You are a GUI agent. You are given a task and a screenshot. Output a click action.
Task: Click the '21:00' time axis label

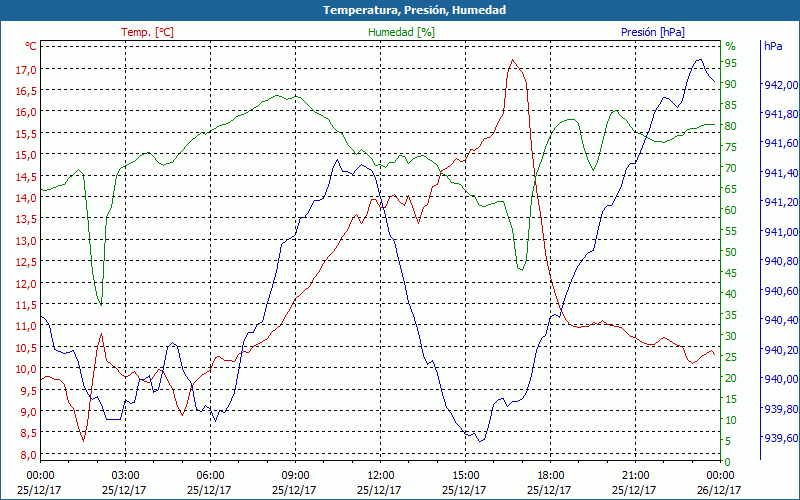point(635,476)
